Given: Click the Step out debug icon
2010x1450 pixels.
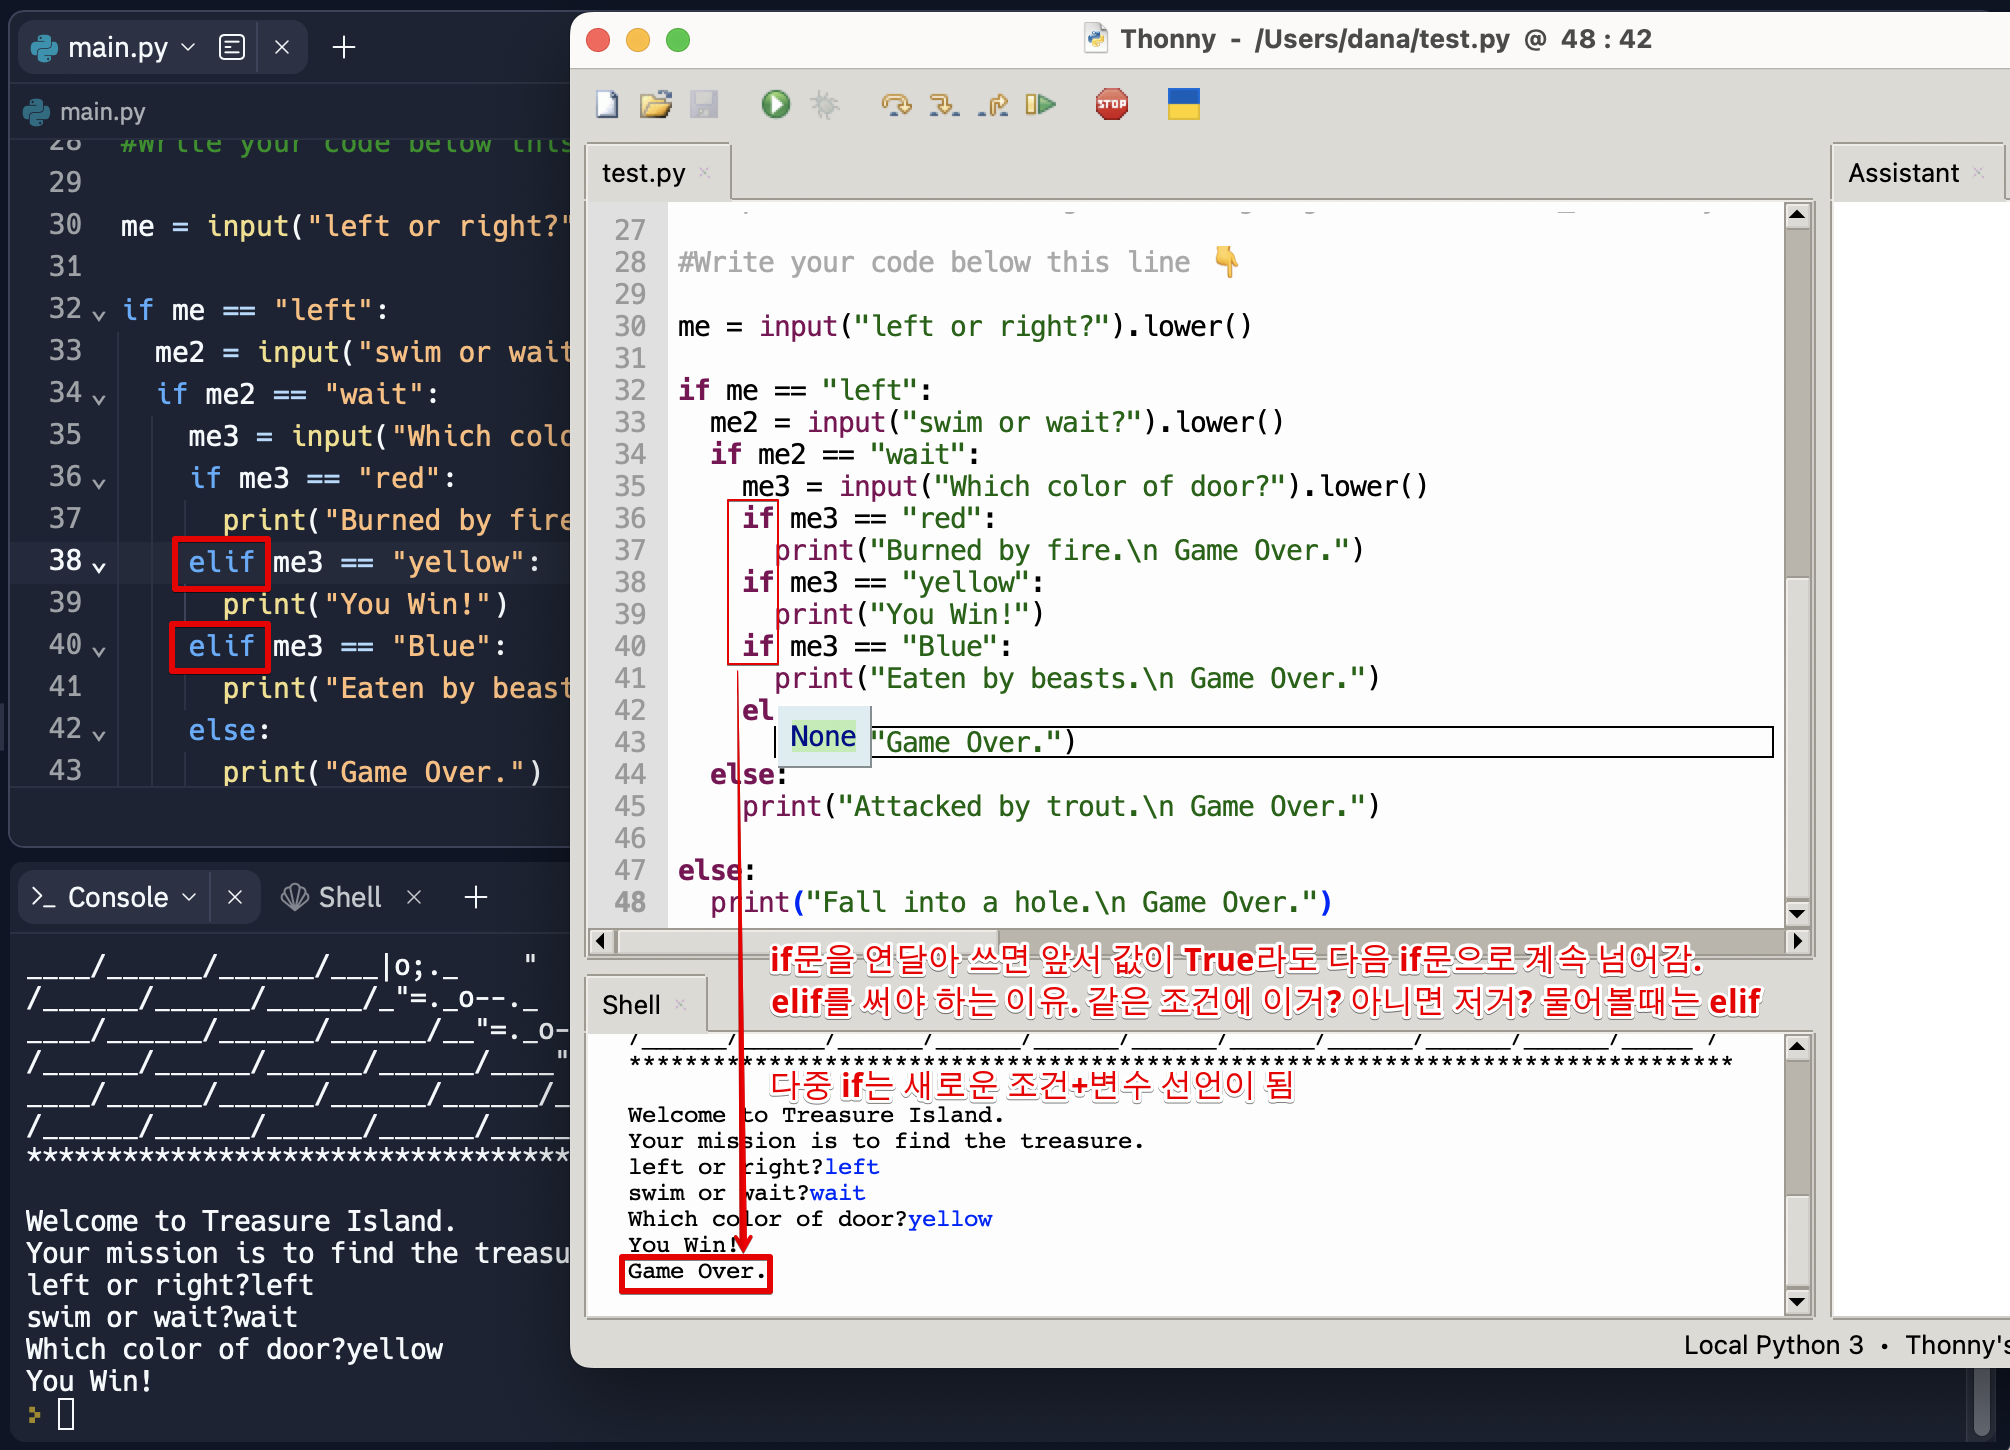Looking at the screenshot, I should 993,104.
